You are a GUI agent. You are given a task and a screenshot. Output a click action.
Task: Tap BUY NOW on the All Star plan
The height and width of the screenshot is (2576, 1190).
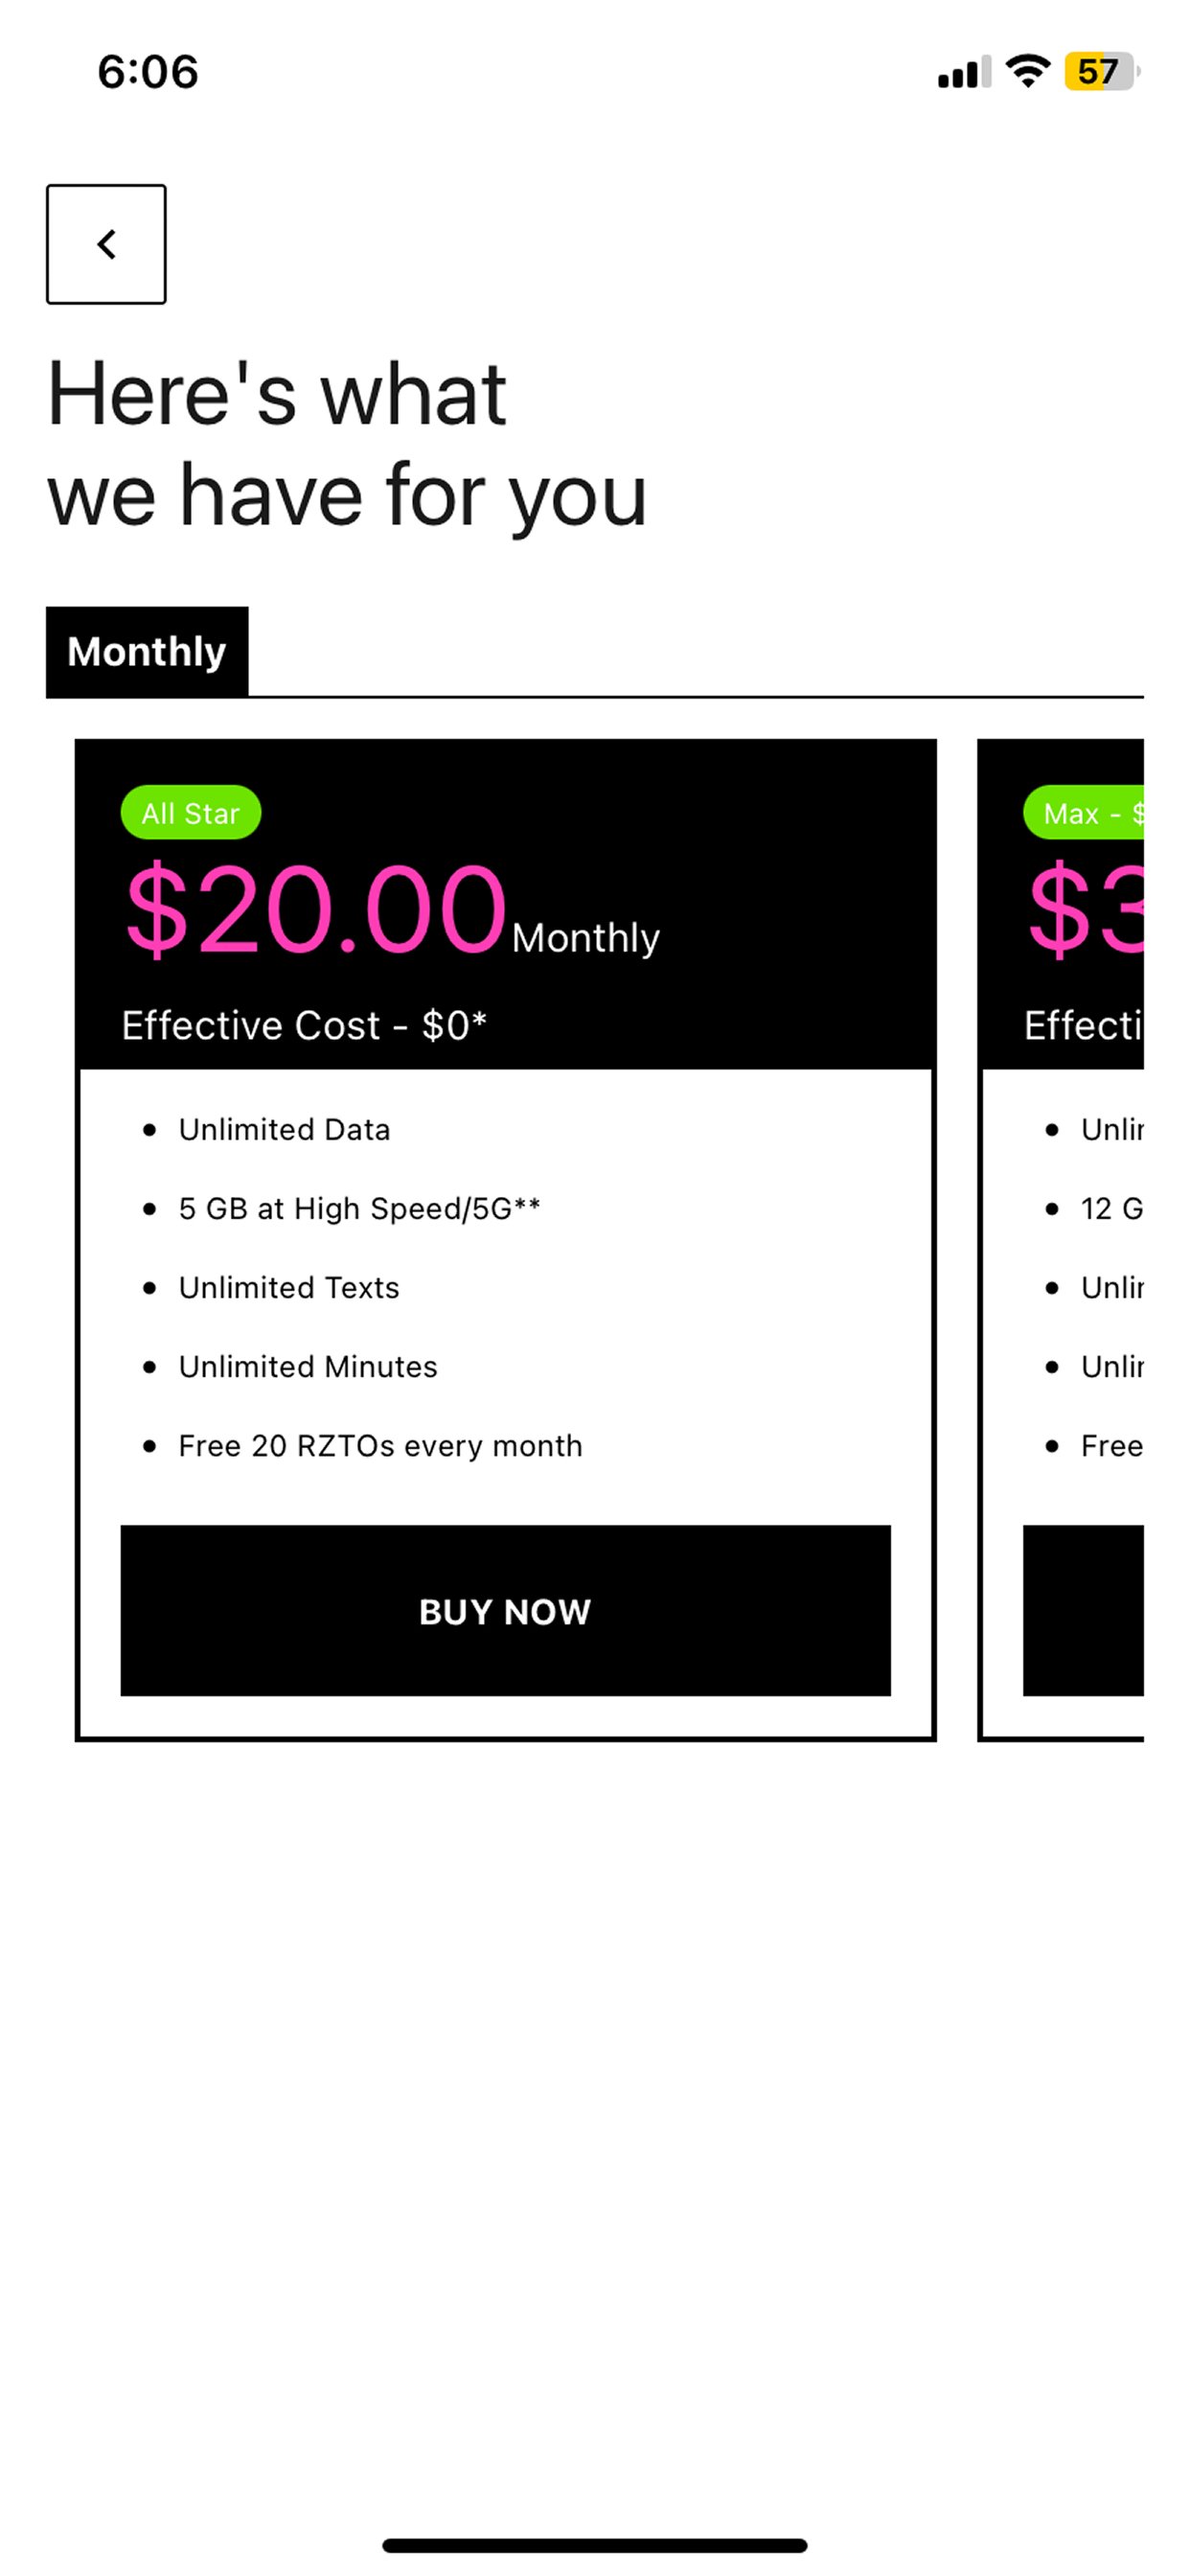504,1611
